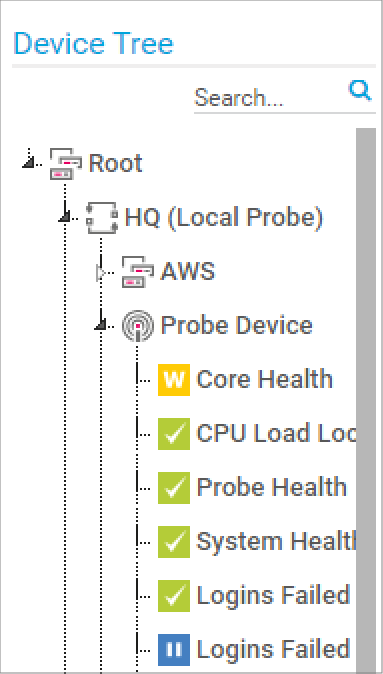Click the green check CPU Load icon

(174, 434)
